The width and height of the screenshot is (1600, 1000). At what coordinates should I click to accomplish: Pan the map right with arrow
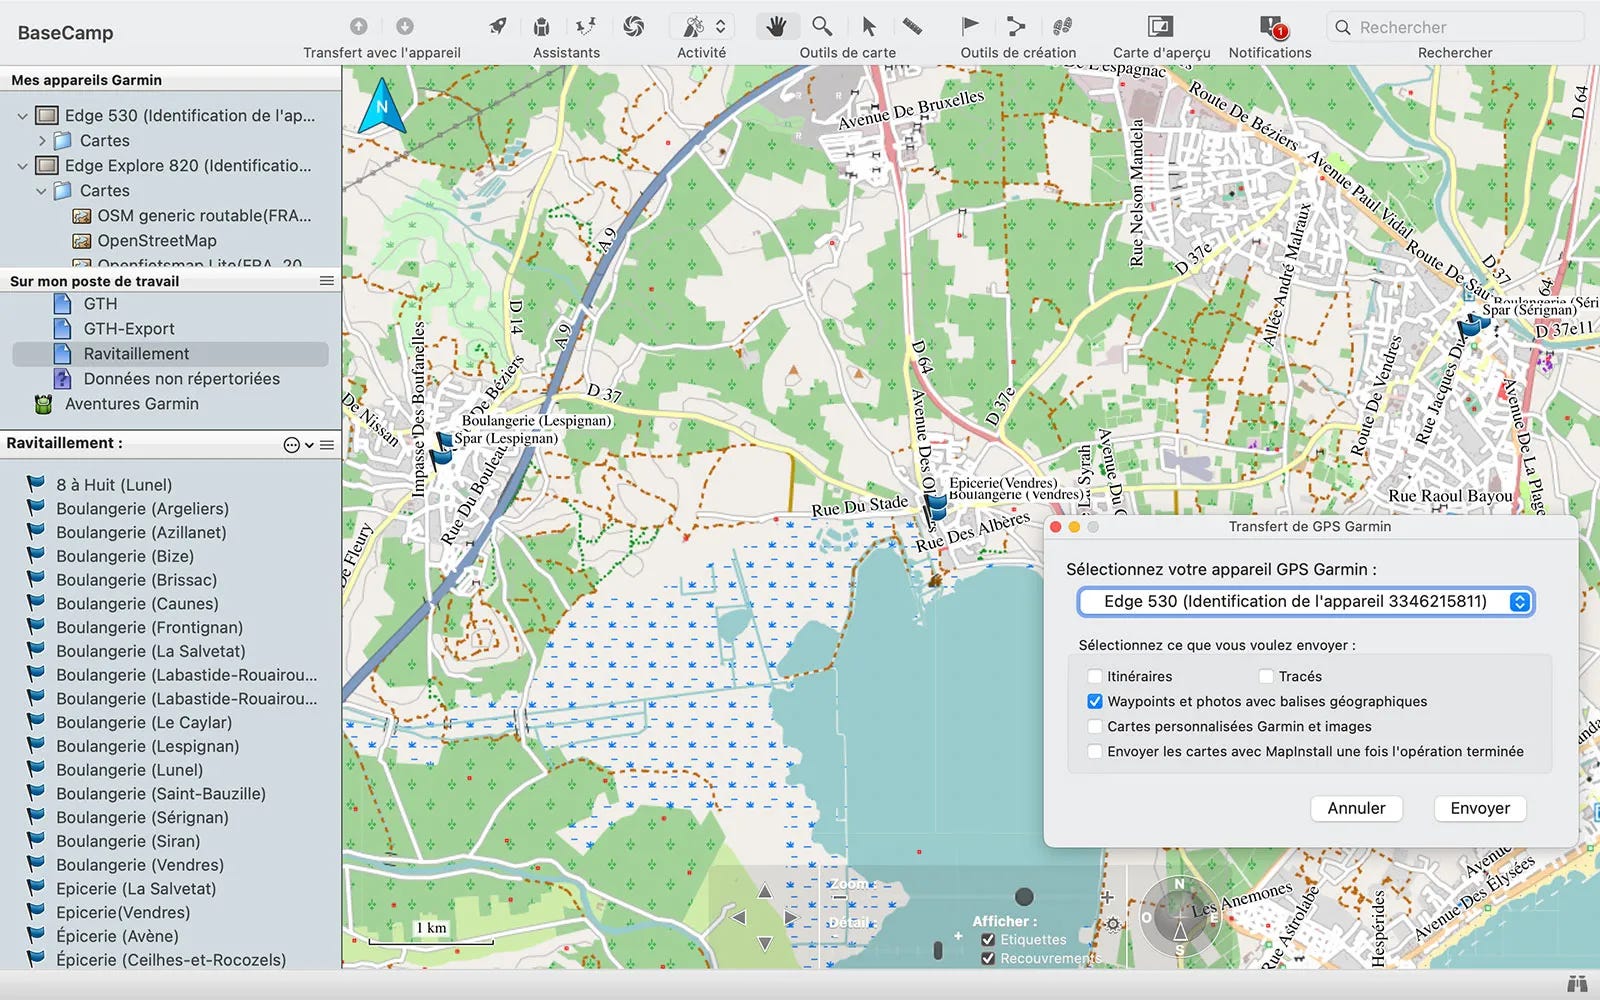[791, 917]
